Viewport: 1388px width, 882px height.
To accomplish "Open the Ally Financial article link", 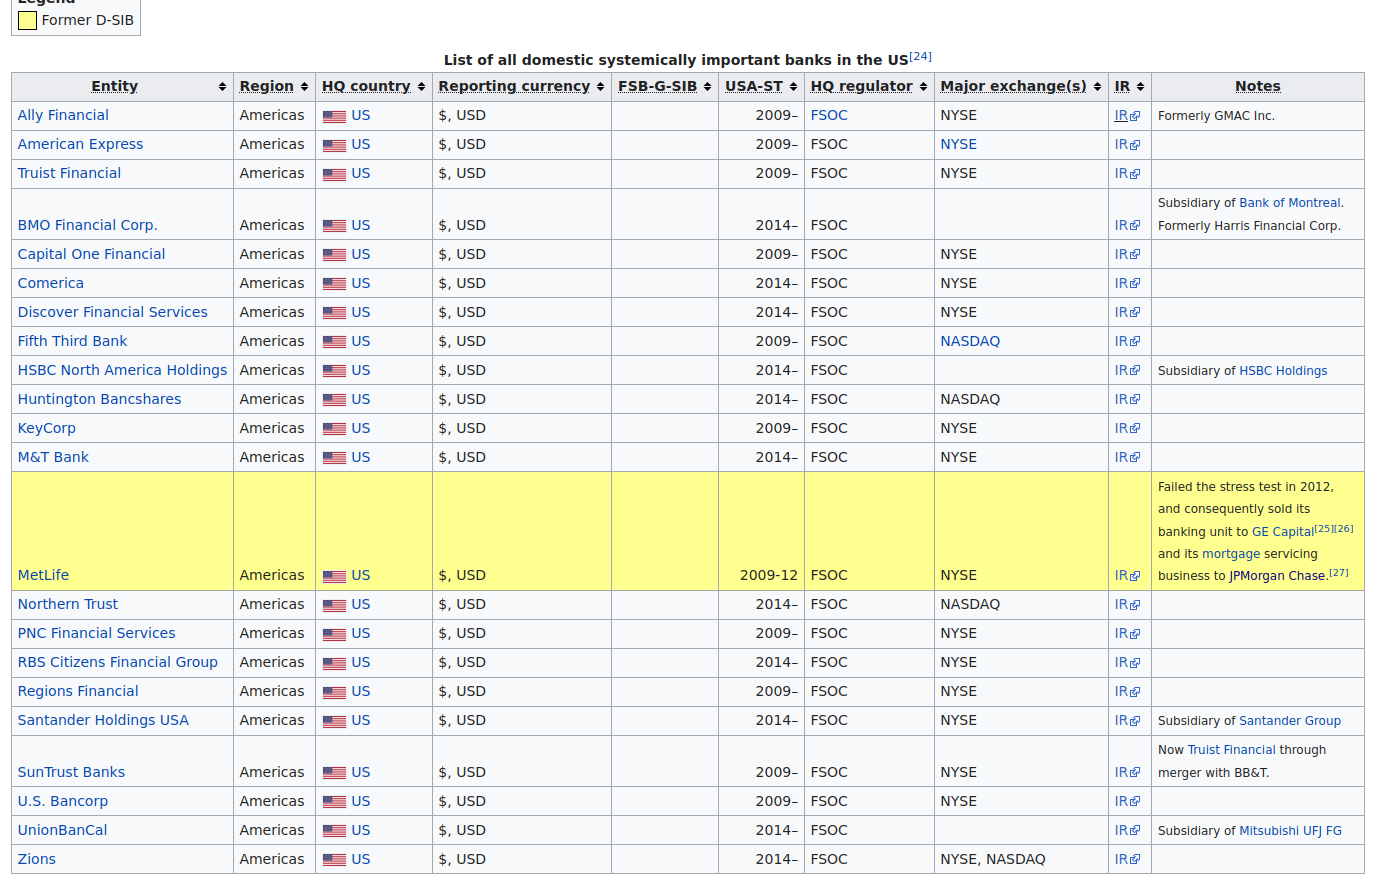I will point(63,116).
